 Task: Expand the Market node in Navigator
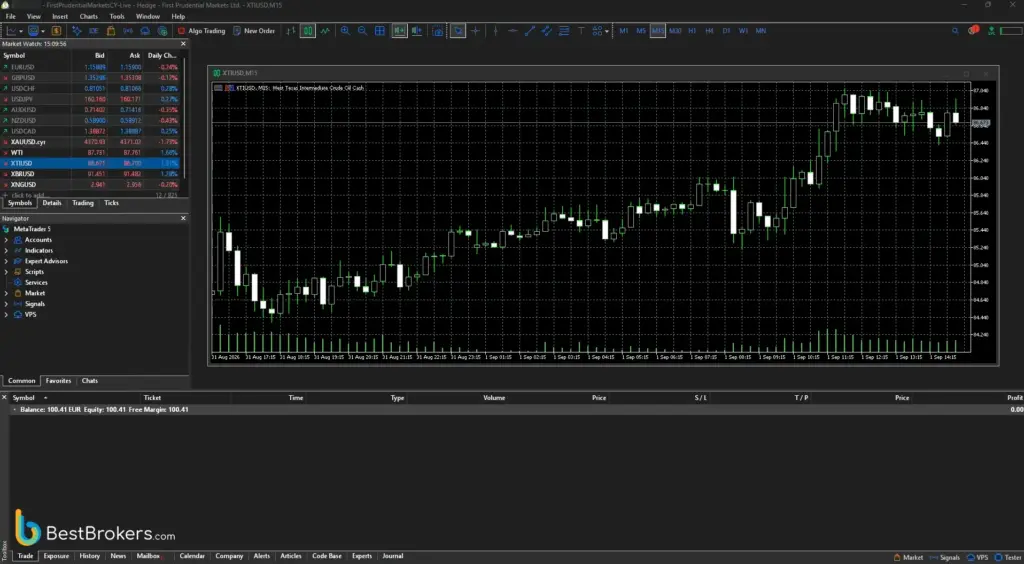point(6,293)
